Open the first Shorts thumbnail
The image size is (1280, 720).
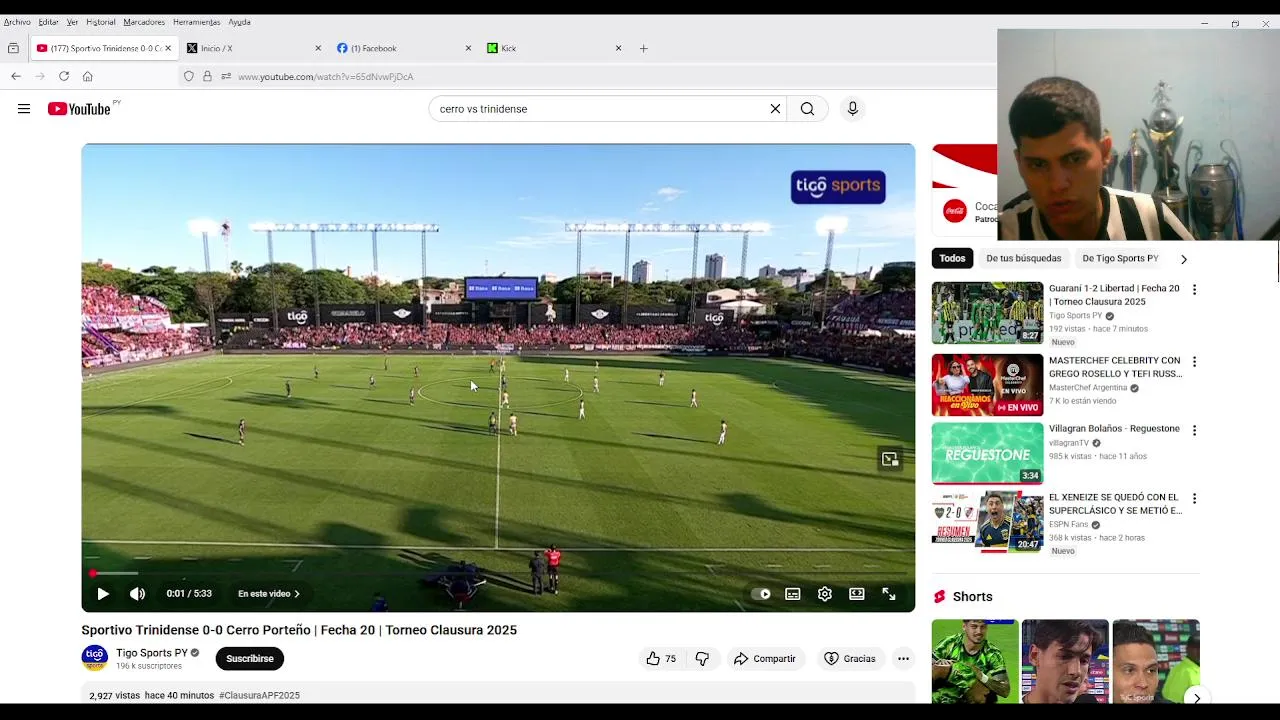click(x=975, y=662)
